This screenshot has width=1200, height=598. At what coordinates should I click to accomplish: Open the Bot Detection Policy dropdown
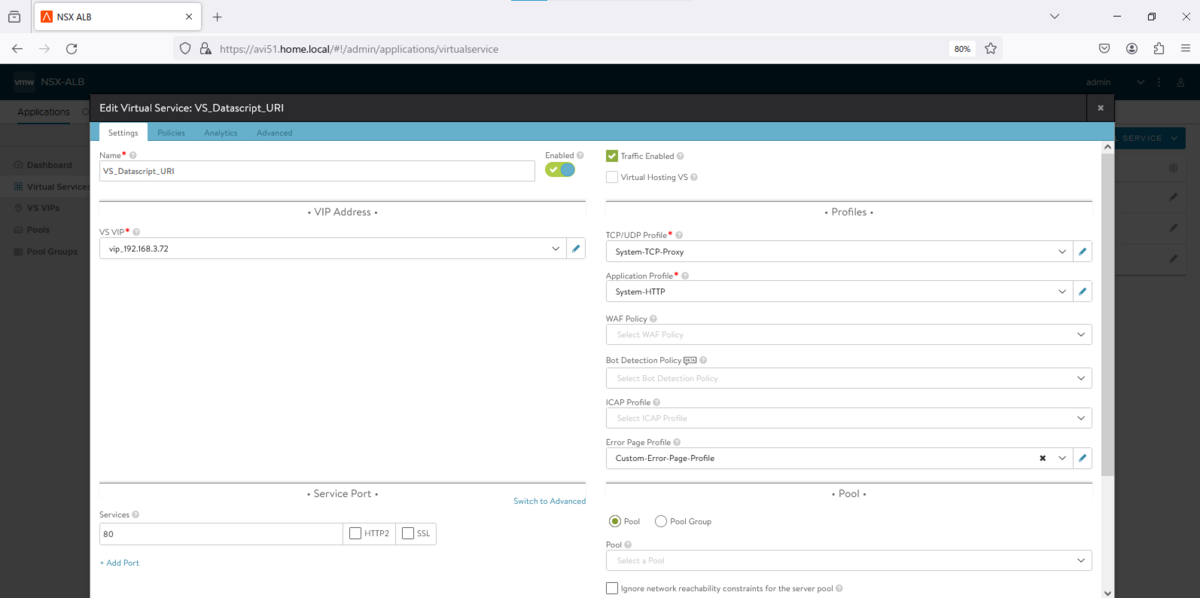click(849, 379)
